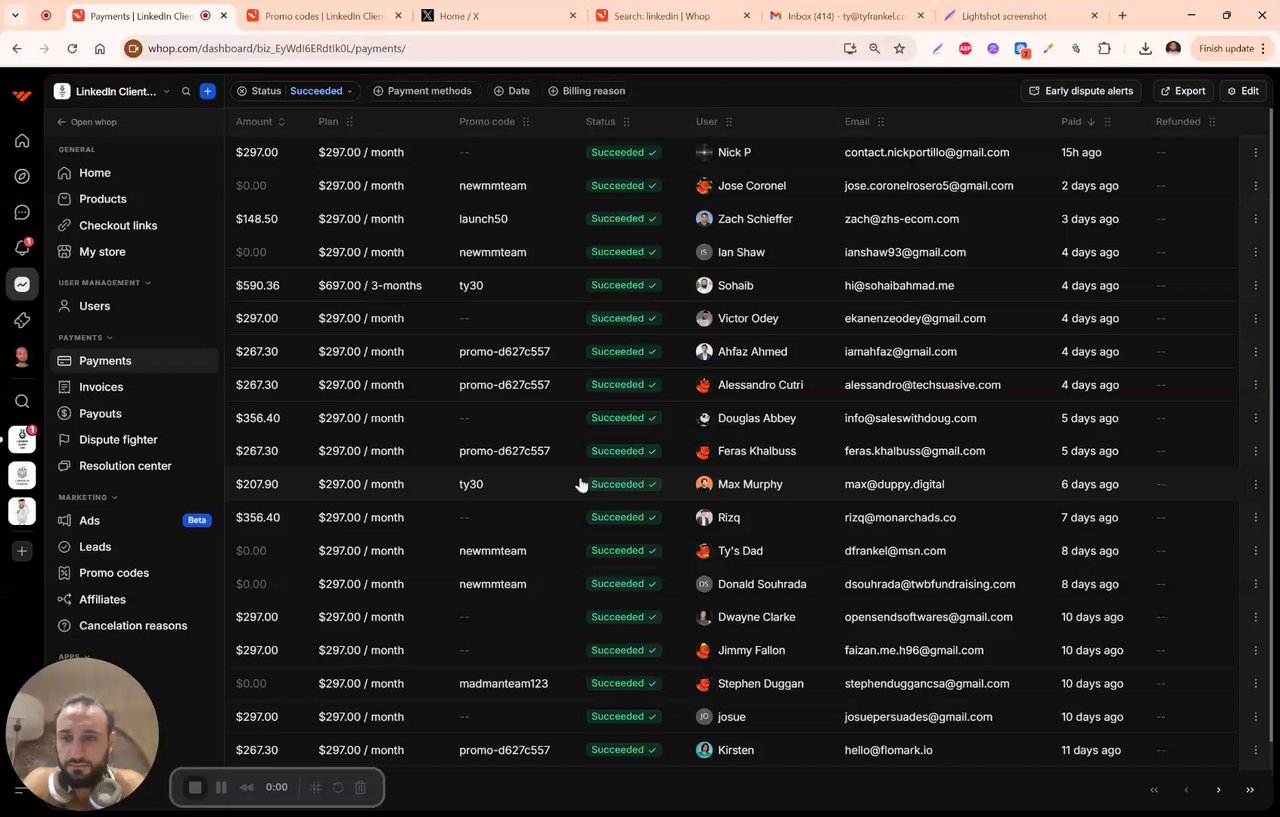The height and width of the screenshot is (817, 1280).
Task: Stop the screen recording
Action: [195, 788]
